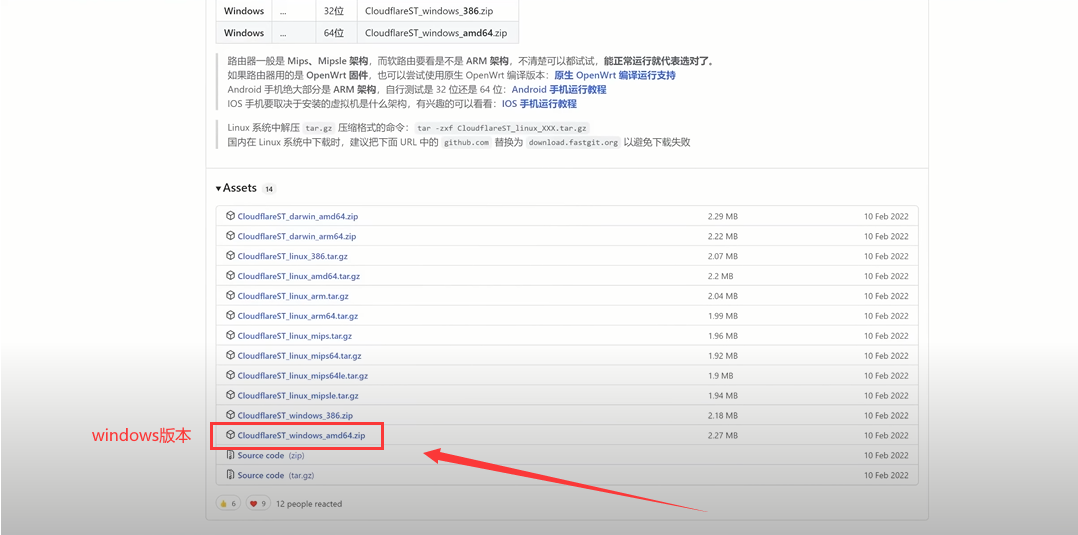Download CloudflareST_linux_mipsle.tar.gz

point(297,396)
